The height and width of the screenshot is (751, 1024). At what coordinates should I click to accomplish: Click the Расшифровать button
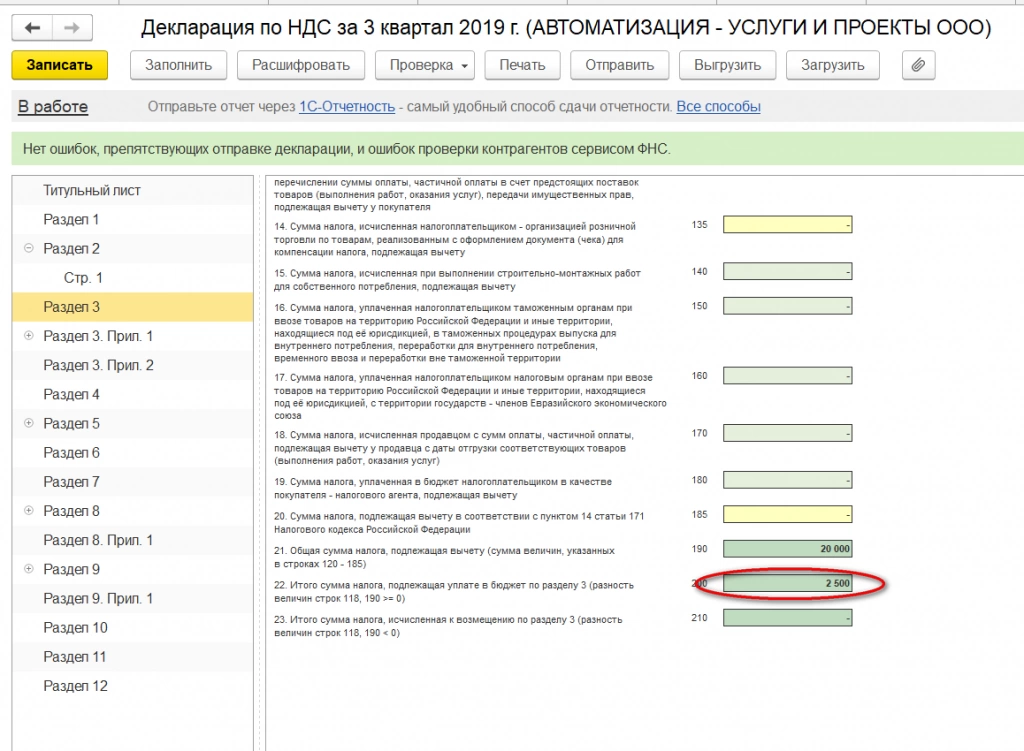(301, 65)
